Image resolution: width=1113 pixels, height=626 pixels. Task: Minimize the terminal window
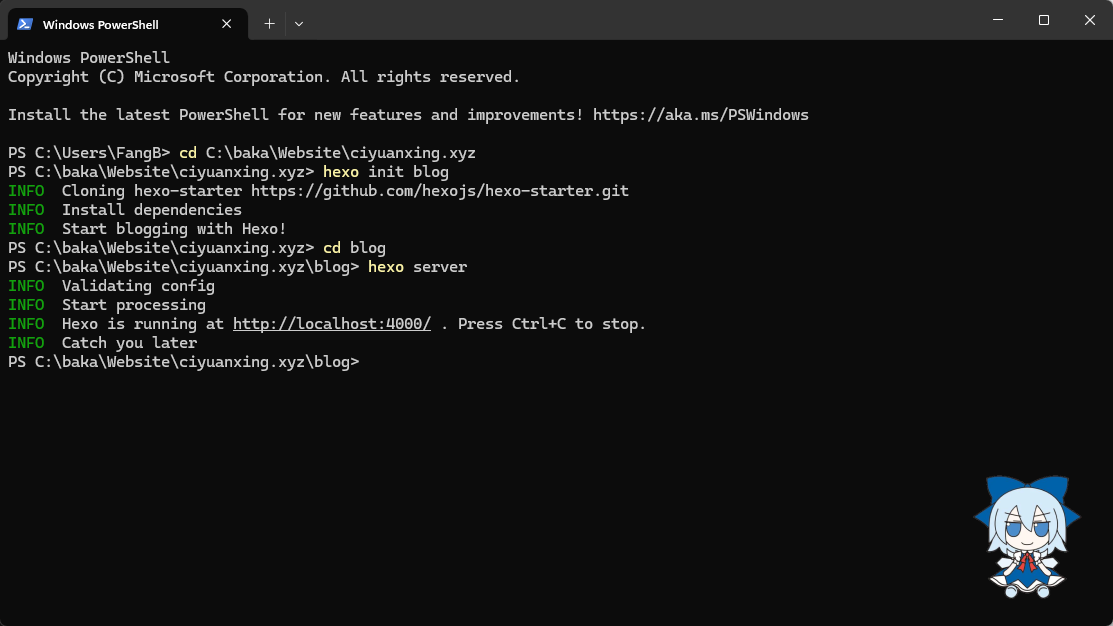click(998, 20)
